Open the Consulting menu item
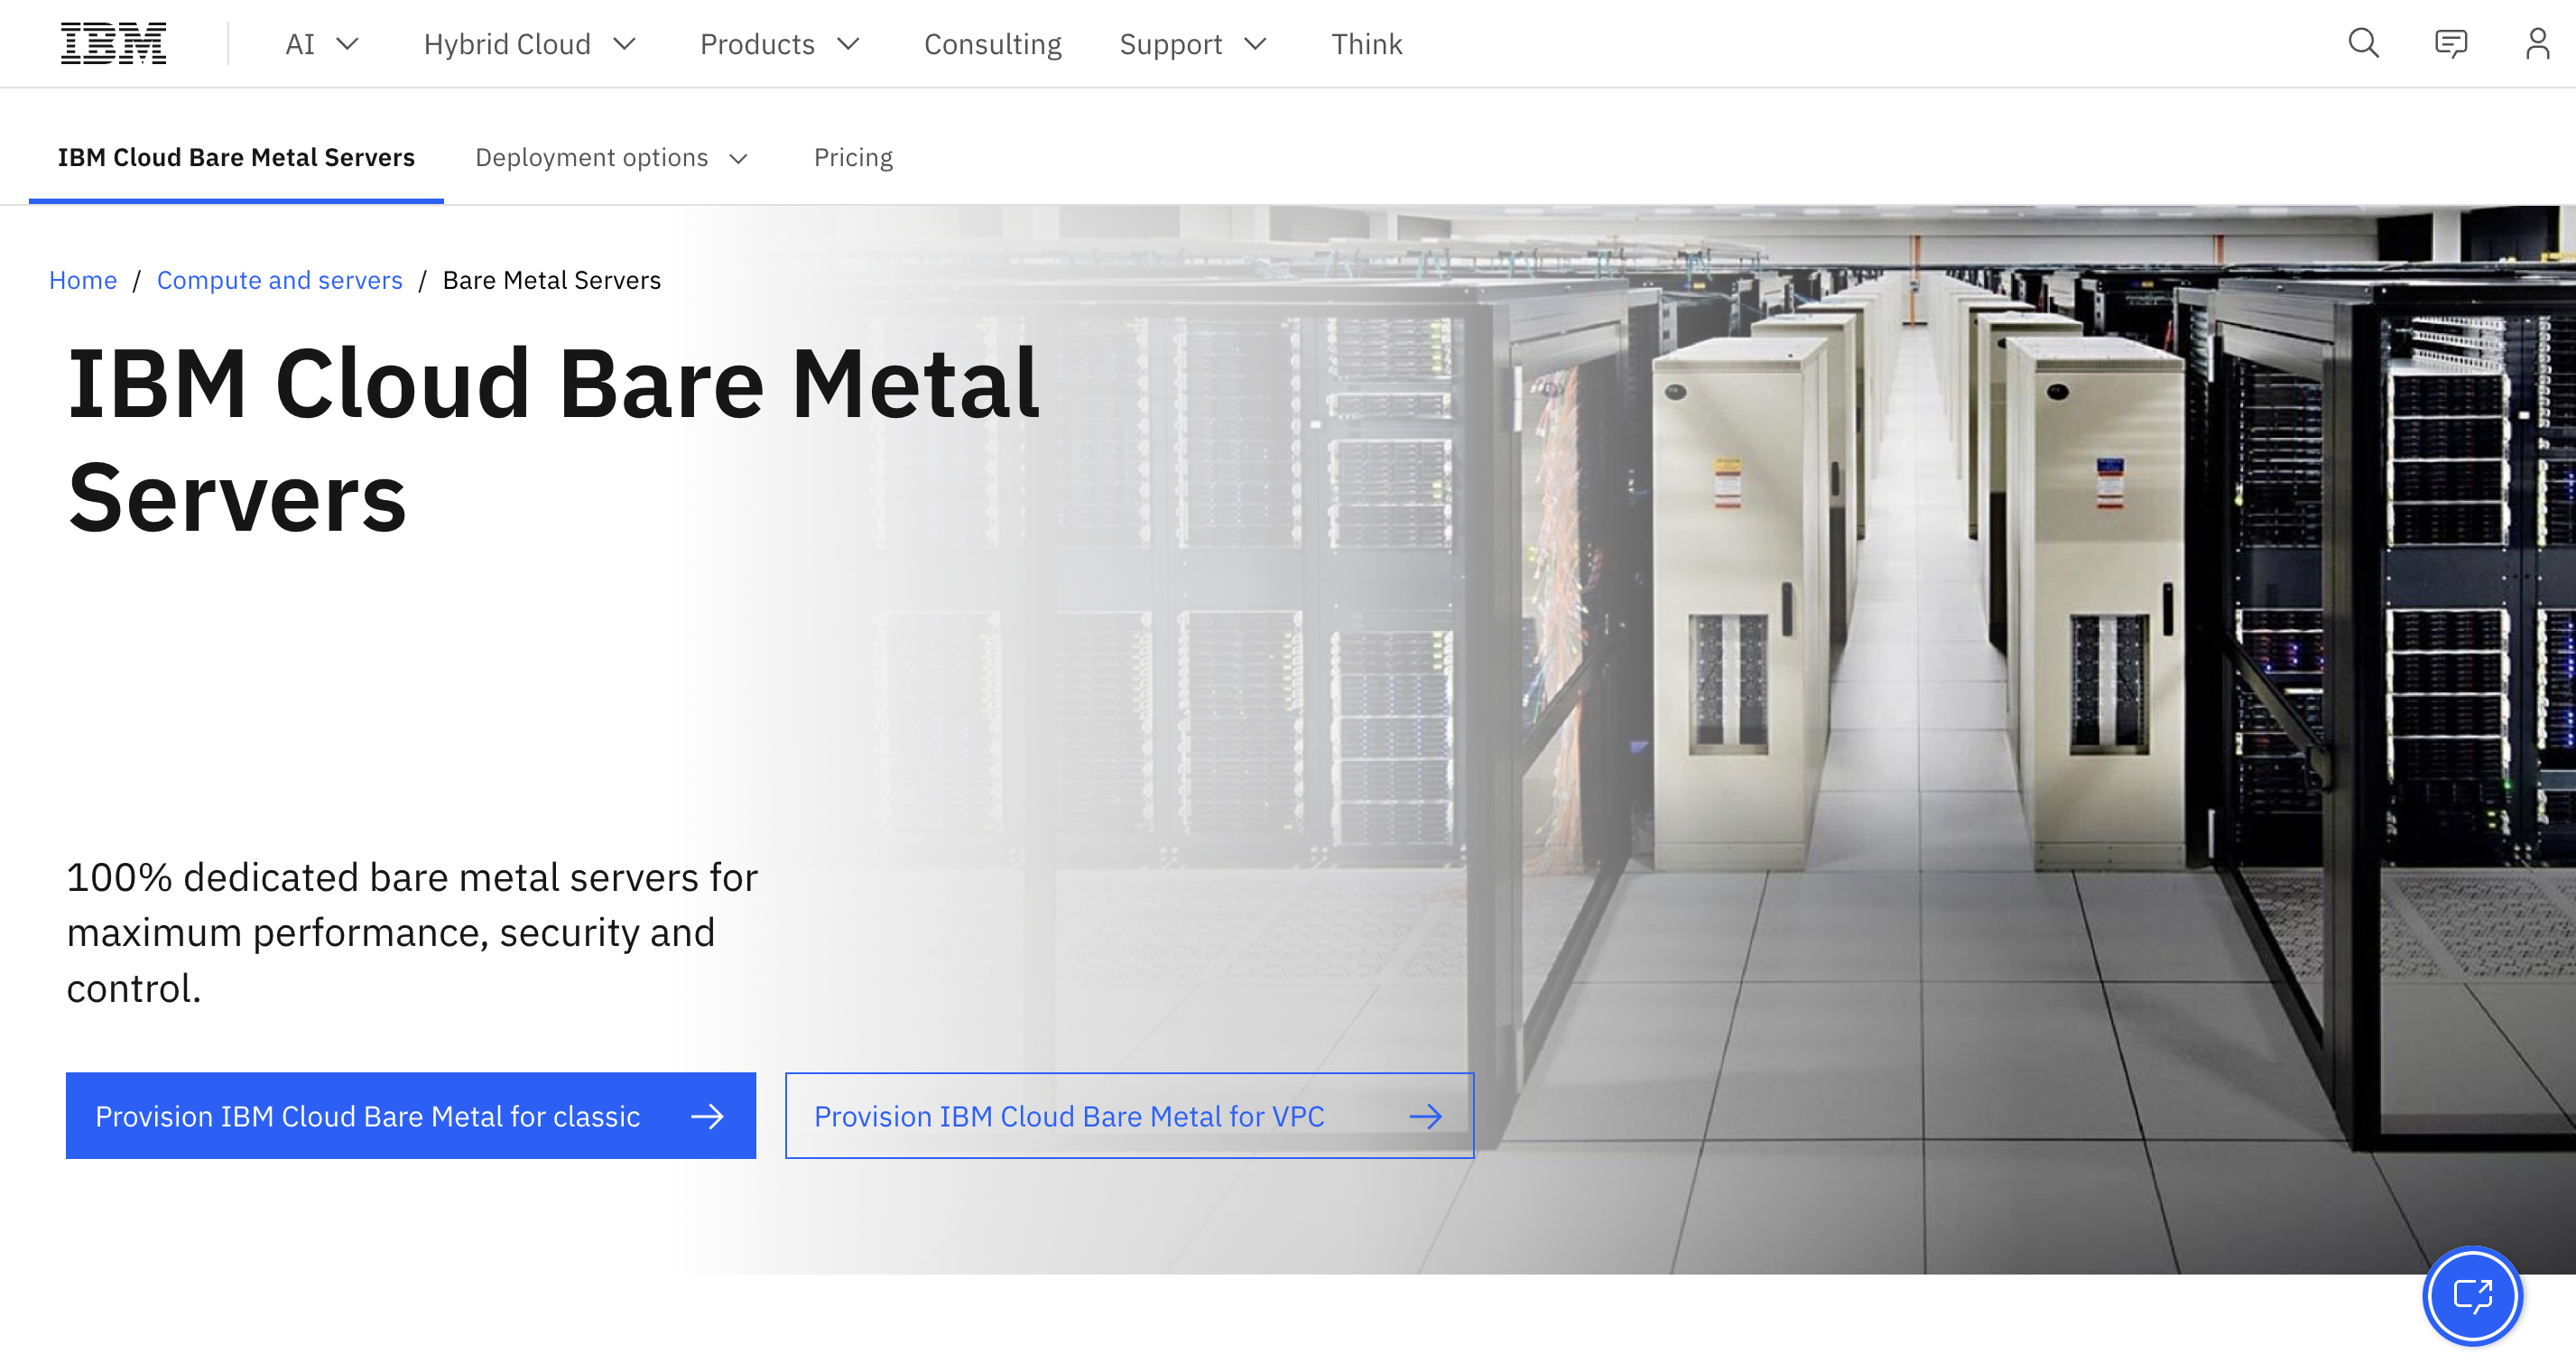The image size is (2576, 1363). coord(992,44)
